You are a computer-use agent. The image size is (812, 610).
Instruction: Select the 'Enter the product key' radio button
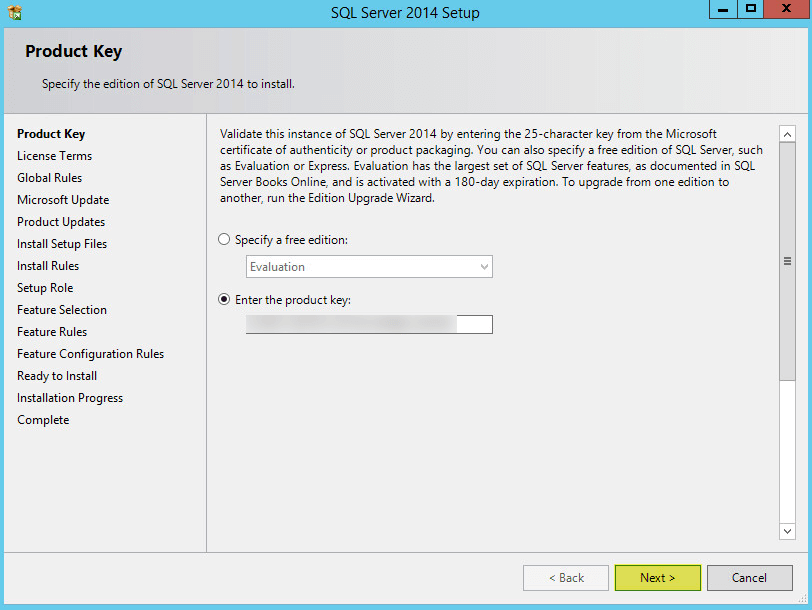coord(223,299)
